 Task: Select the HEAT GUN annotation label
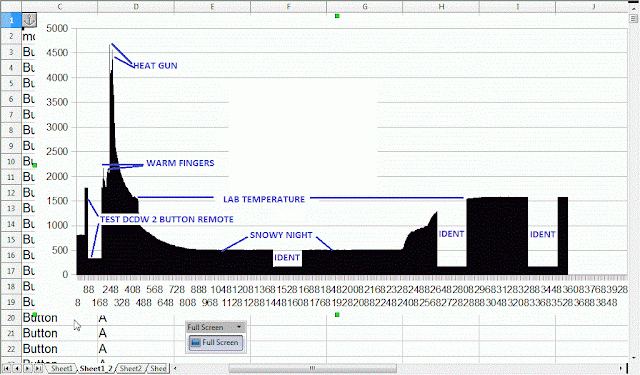(x=156, y=66)
